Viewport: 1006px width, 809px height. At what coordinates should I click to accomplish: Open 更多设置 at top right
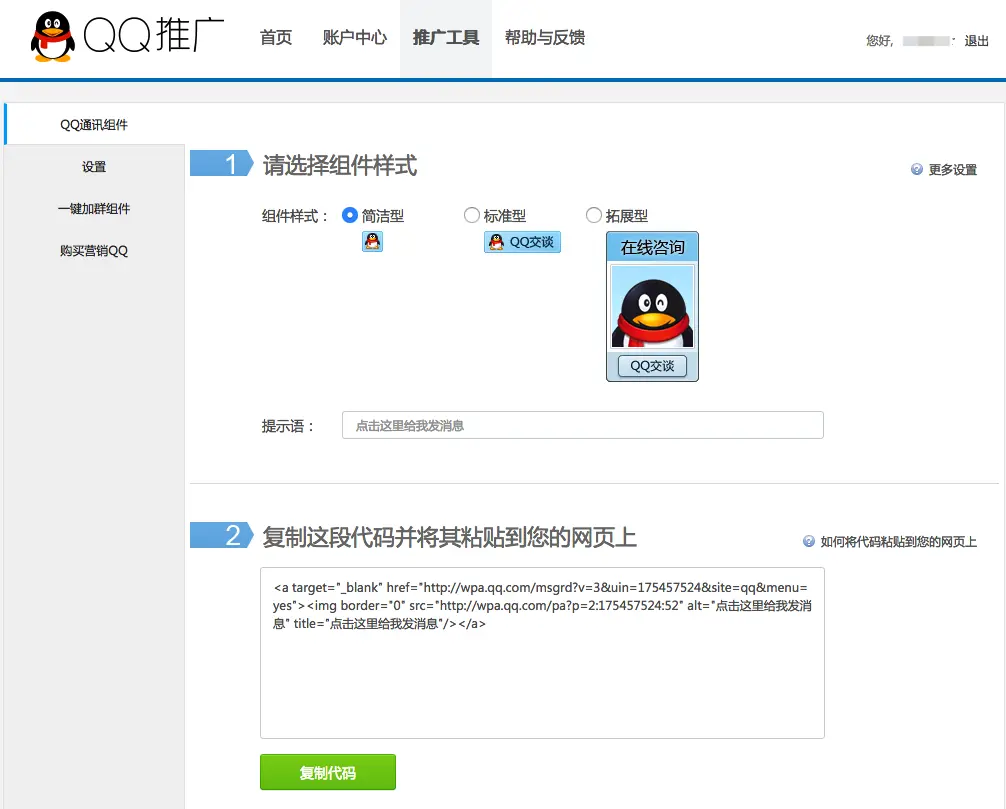coord(951,169)
